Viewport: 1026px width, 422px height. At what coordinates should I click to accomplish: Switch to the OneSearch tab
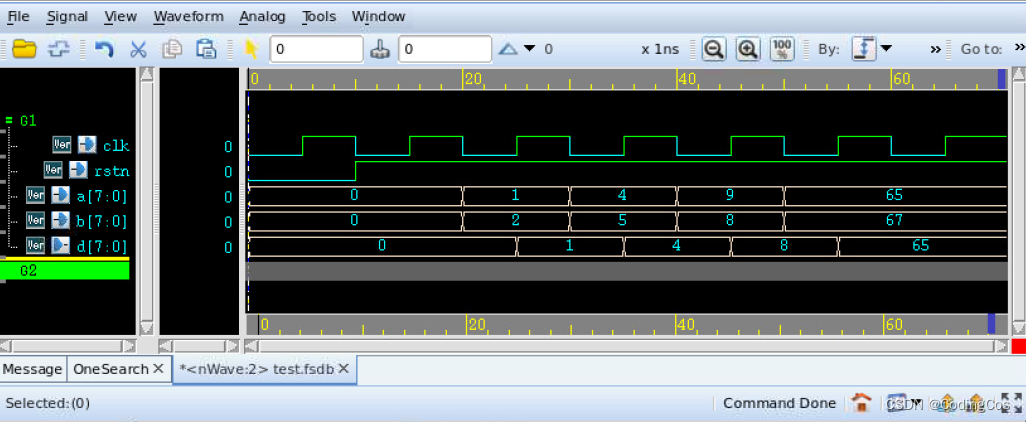(x=110, y=369)
